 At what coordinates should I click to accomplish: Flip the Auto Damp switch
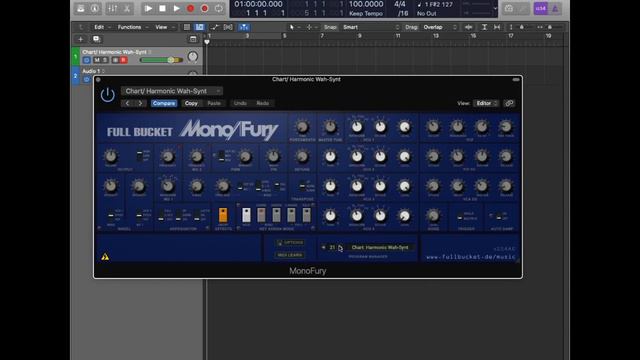498,216
